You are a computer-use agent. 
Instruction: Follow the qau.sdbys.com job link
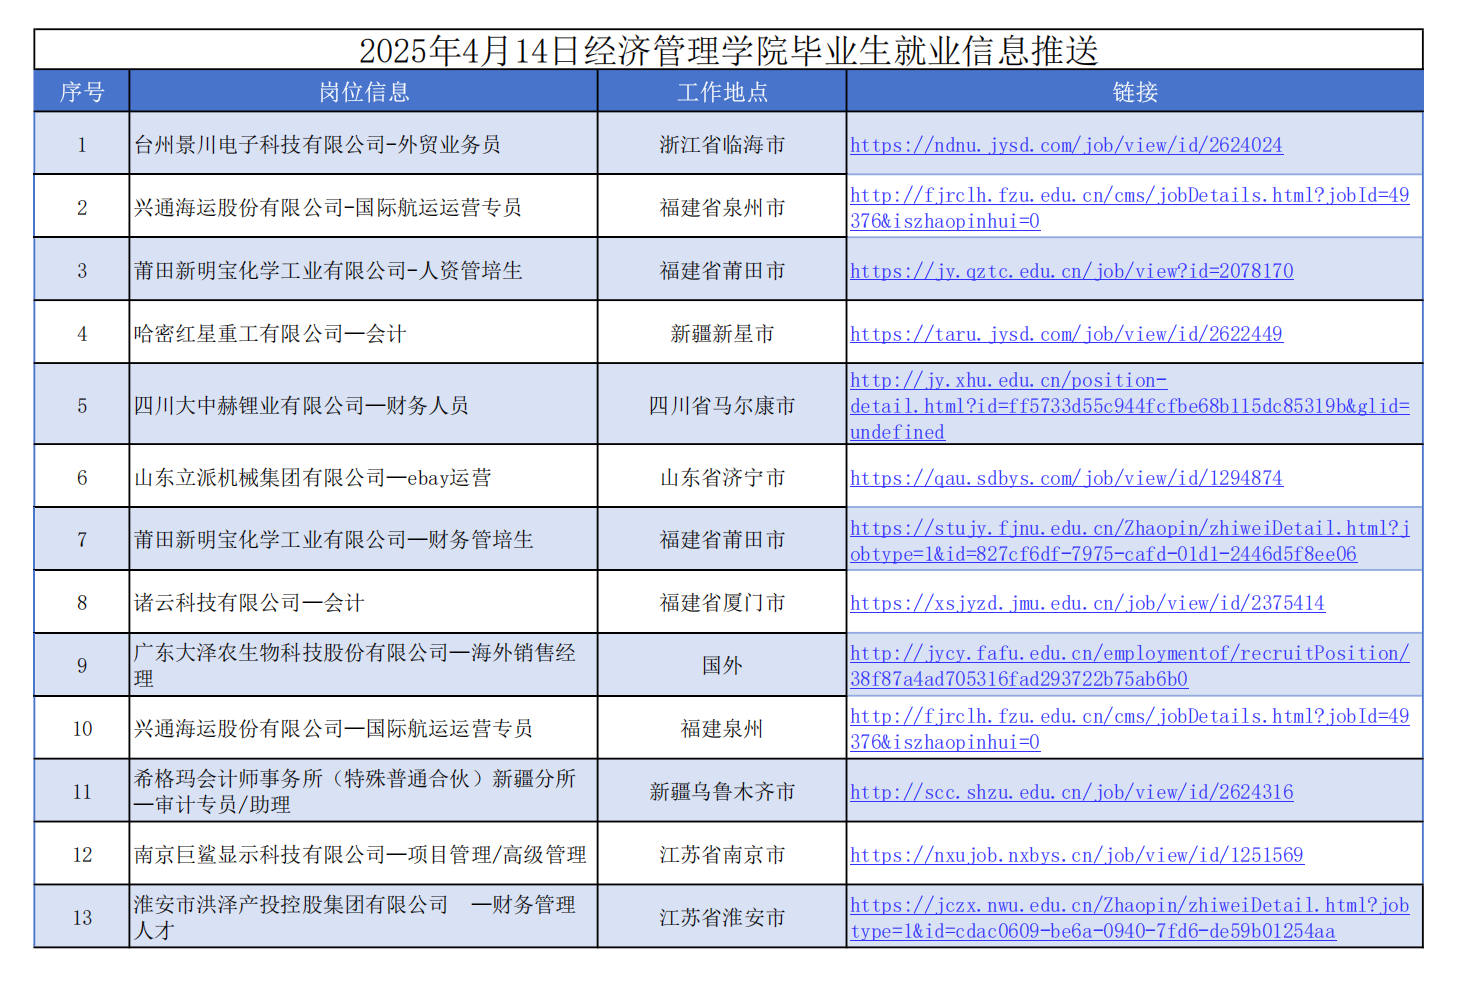click(1066, 478)
